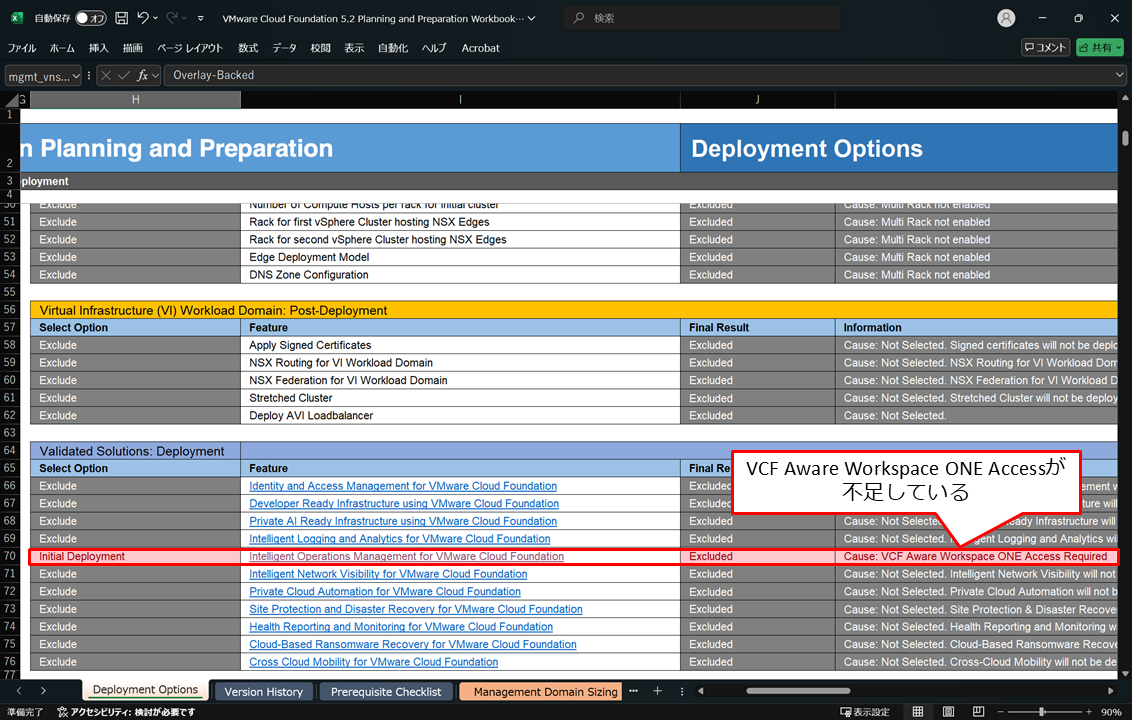
Task: Click the Save disk icon
Action: coord(121,18)
